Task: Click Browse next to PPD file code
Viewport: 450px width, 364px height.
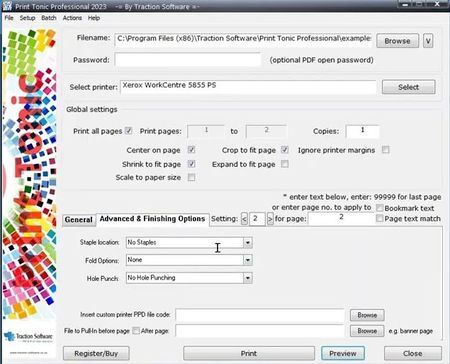Action: [x=367, y=315]
